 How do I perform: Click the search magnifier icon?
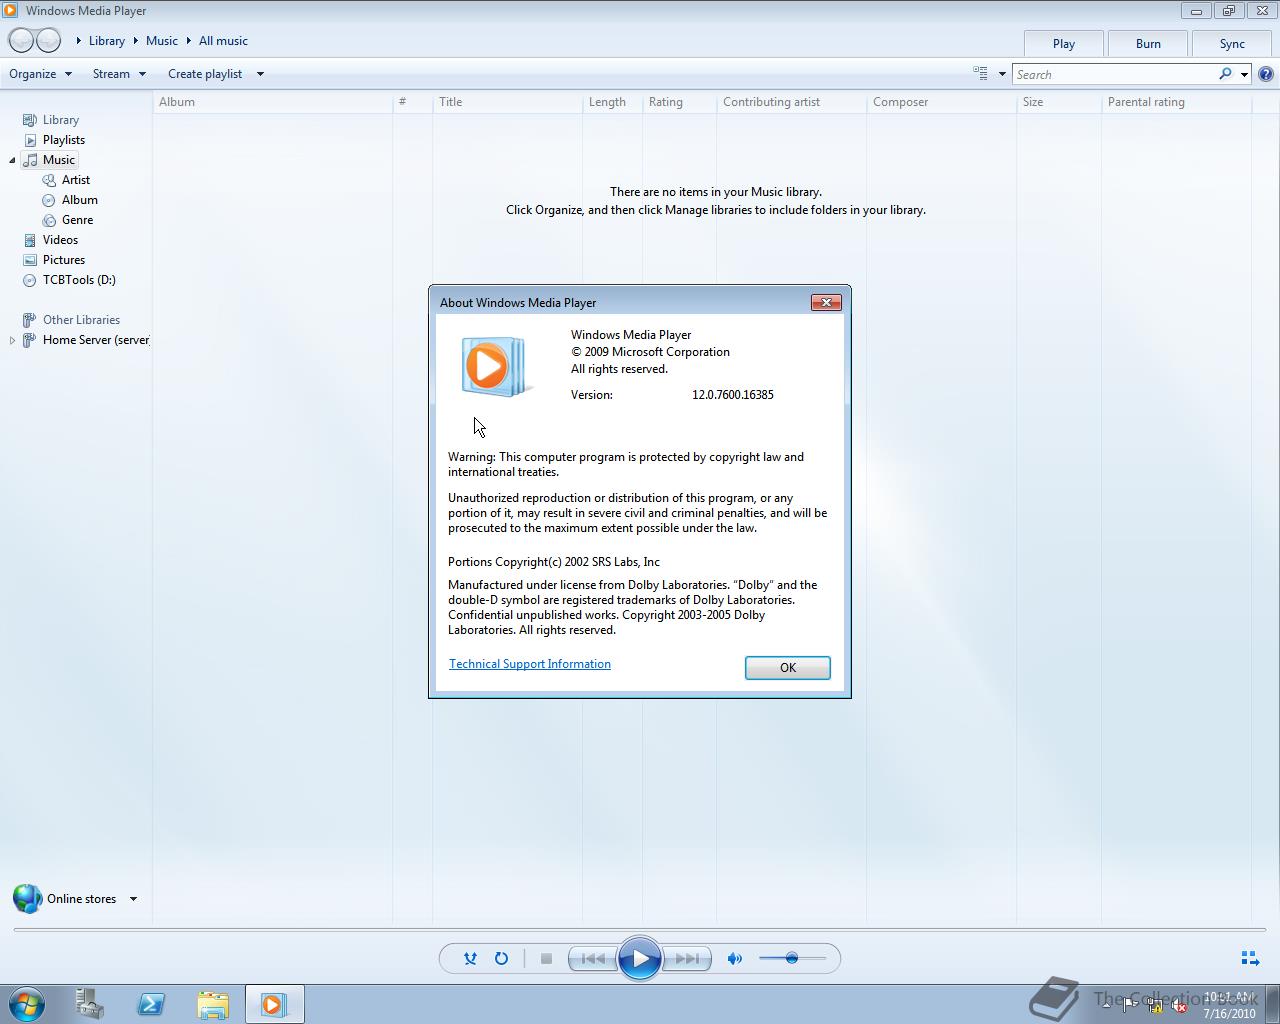pos(1225,74)
